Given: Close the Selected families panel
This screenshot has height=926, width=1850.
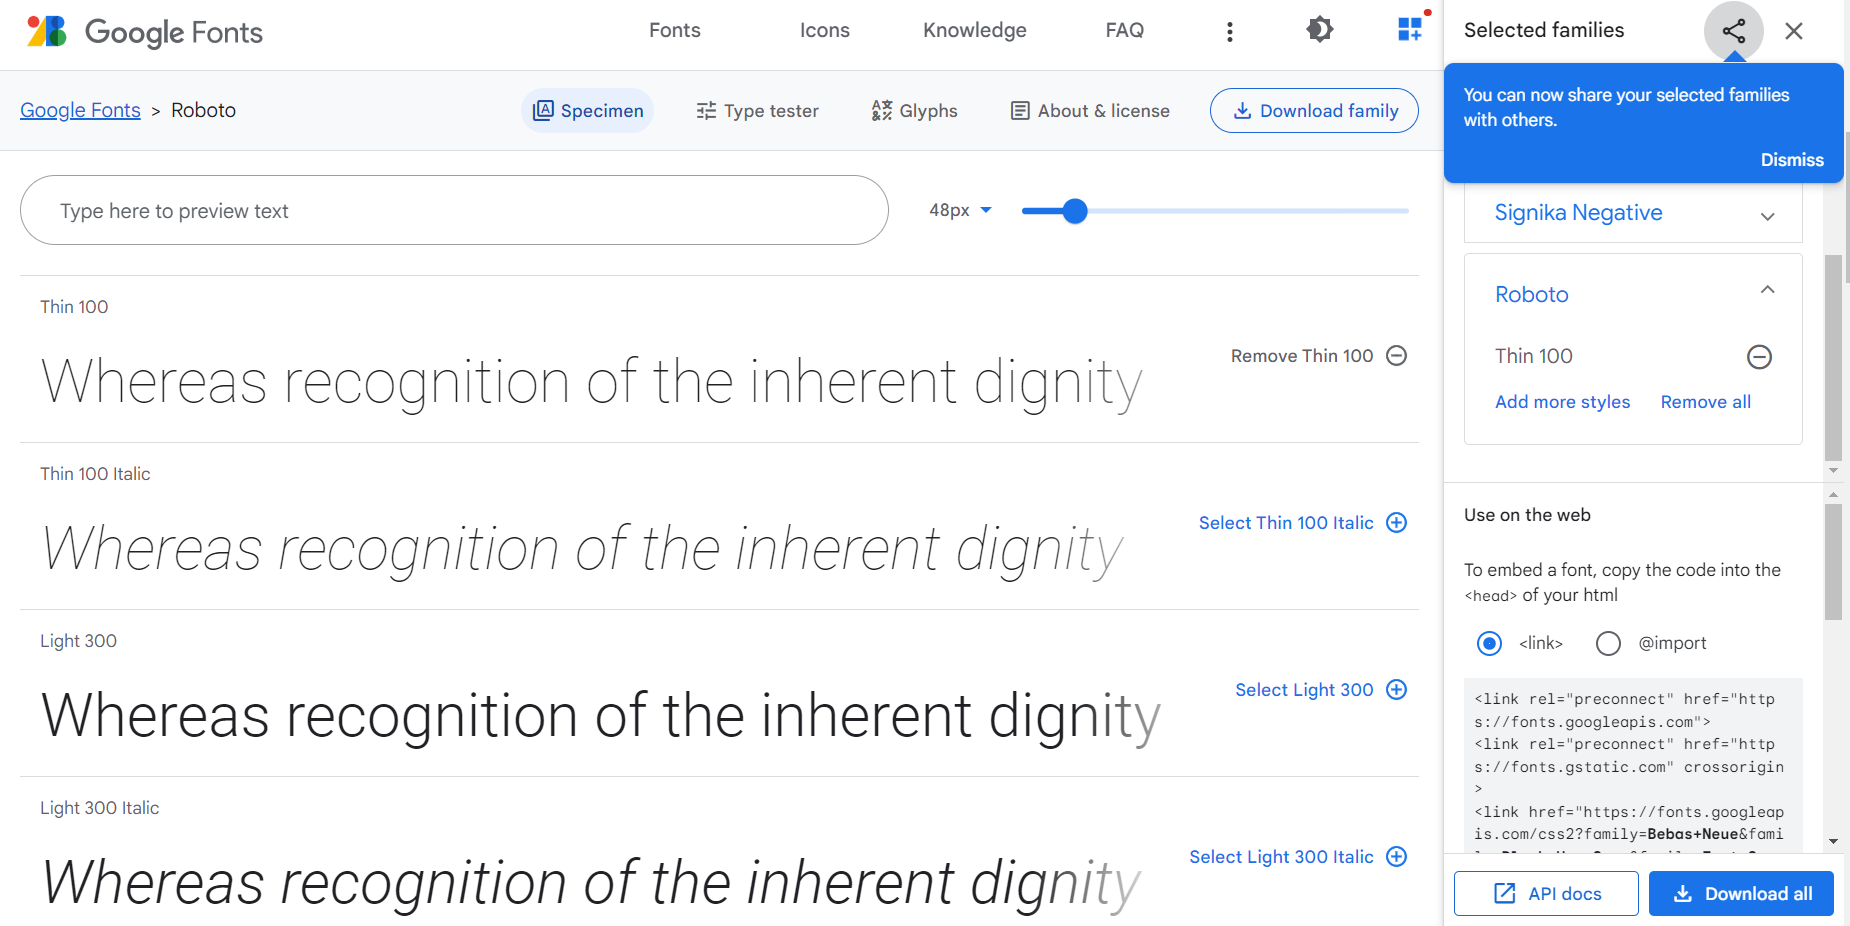Looking at the screenshot, I should [1794, 31].
